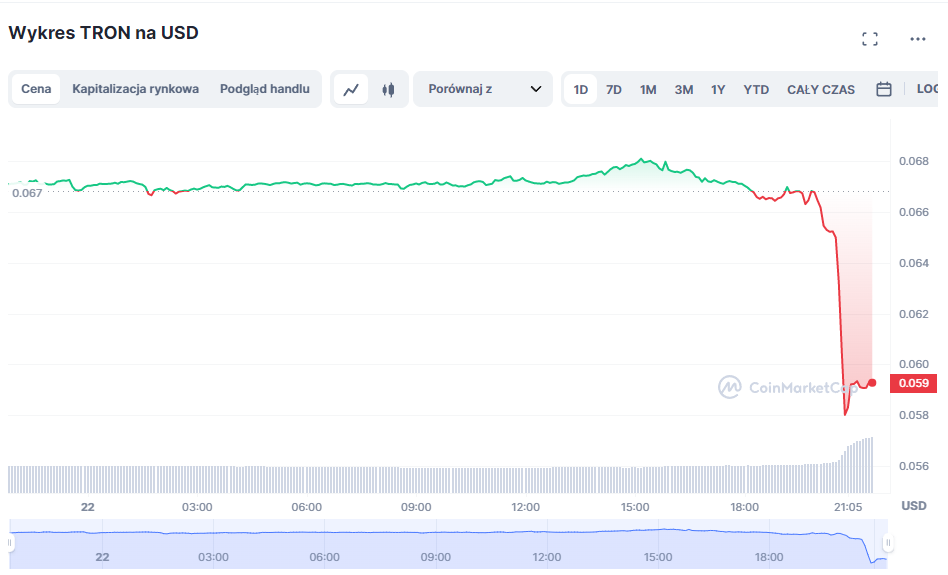948x575 pixels.
Task: Choose the YTD time range
Action: (x=756, y=89)
